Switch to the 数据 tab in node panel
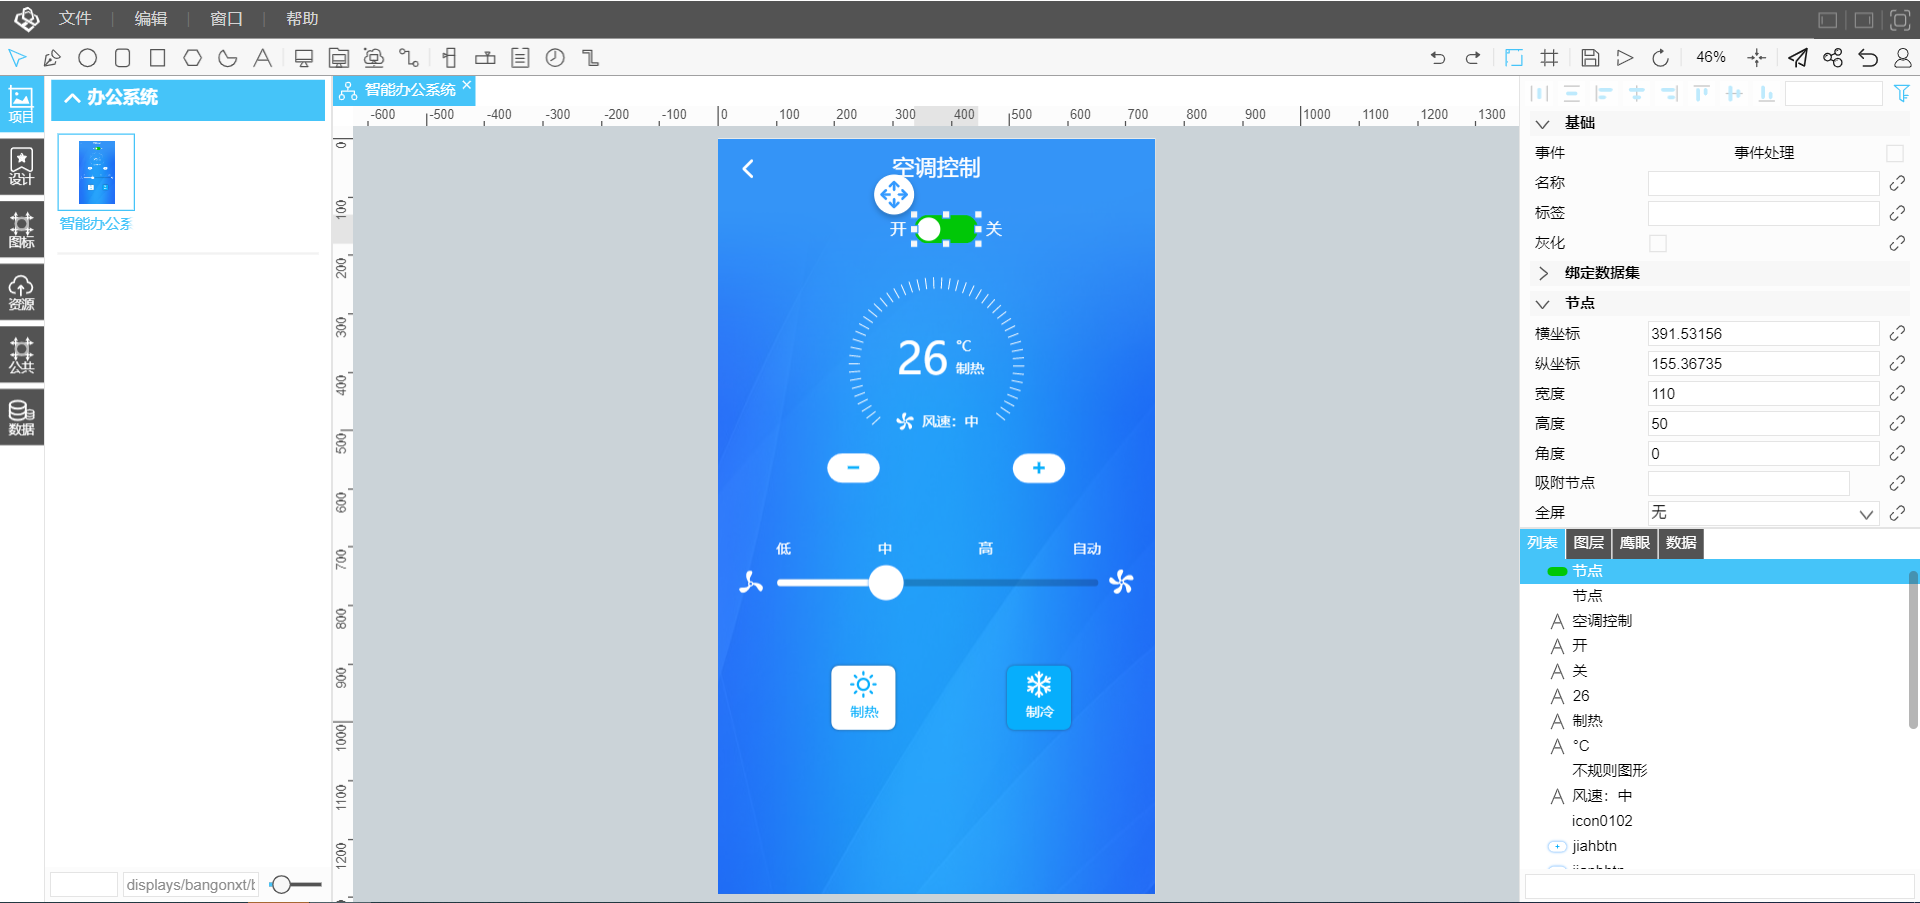Screen dimensions: 1920x903 (1681, 543)
